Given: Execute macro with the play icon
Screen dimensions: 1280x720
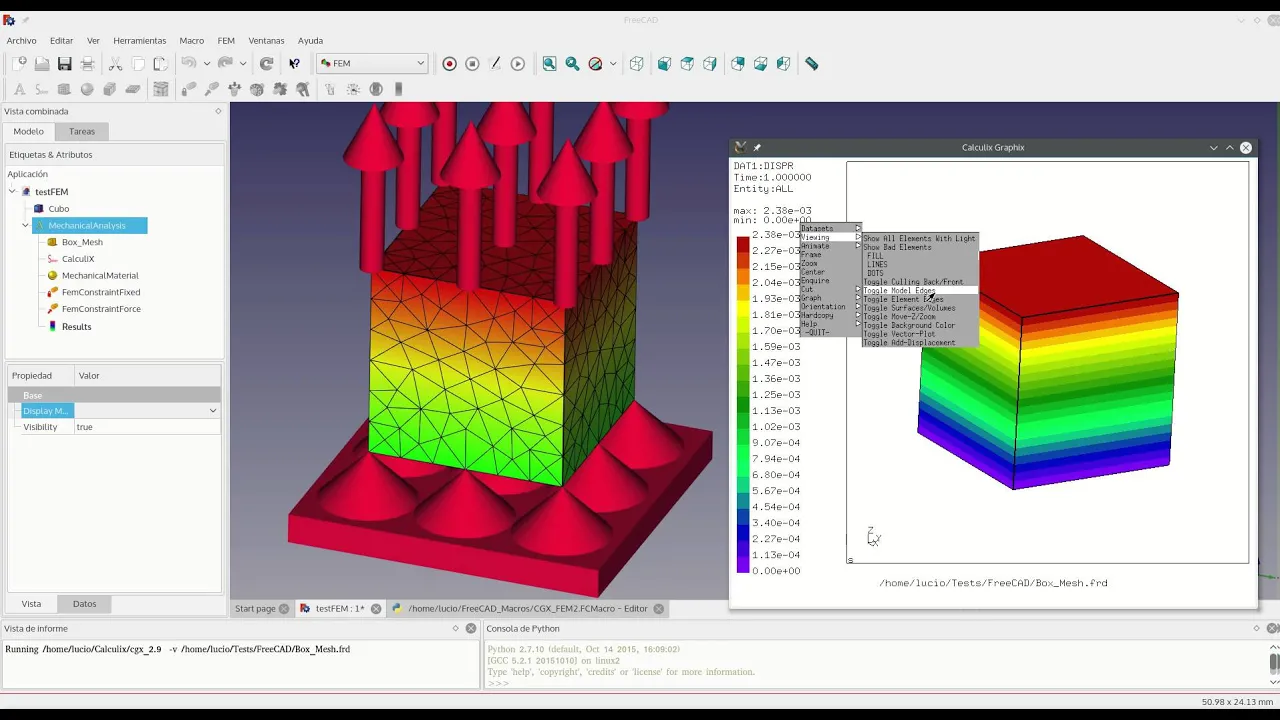Looking at the screenshot, I should point(518,63).
